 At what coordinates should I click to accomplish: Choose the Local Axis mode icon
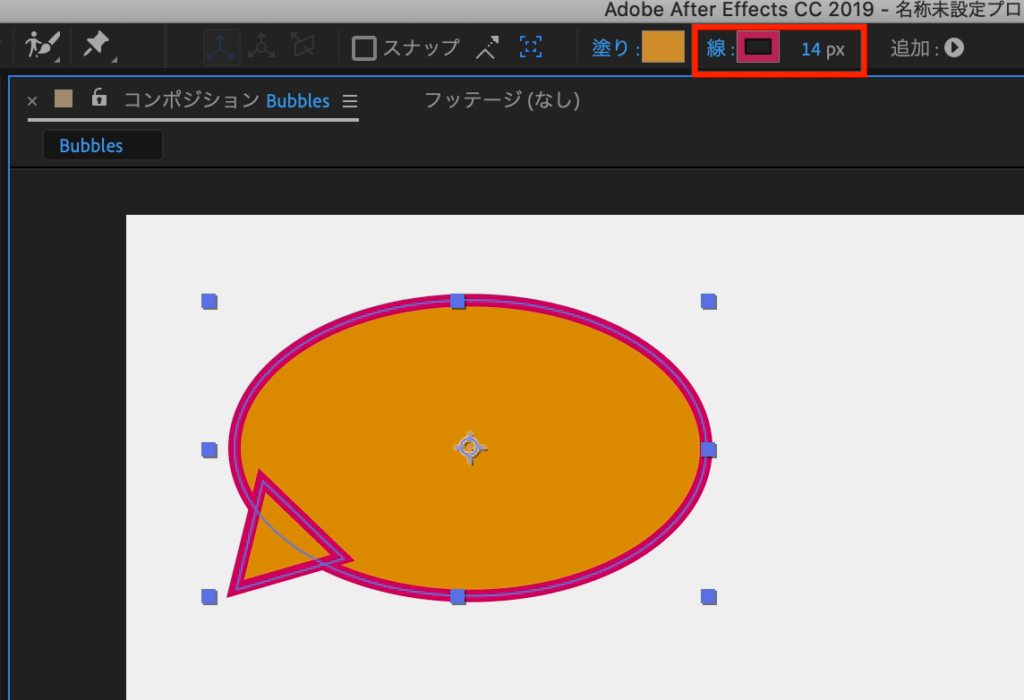[x=220, y=47]
